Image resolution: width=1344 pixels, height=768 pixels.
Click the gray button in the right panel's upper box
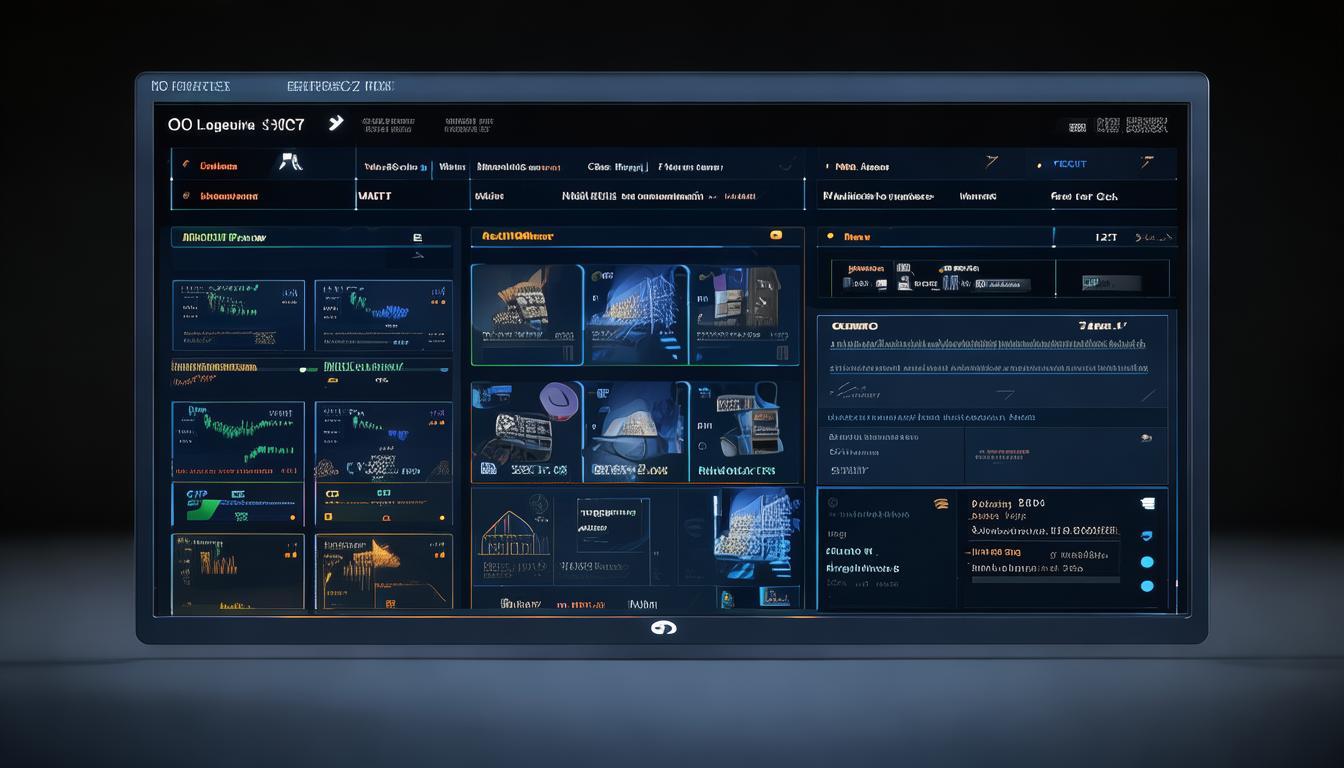1097,283
